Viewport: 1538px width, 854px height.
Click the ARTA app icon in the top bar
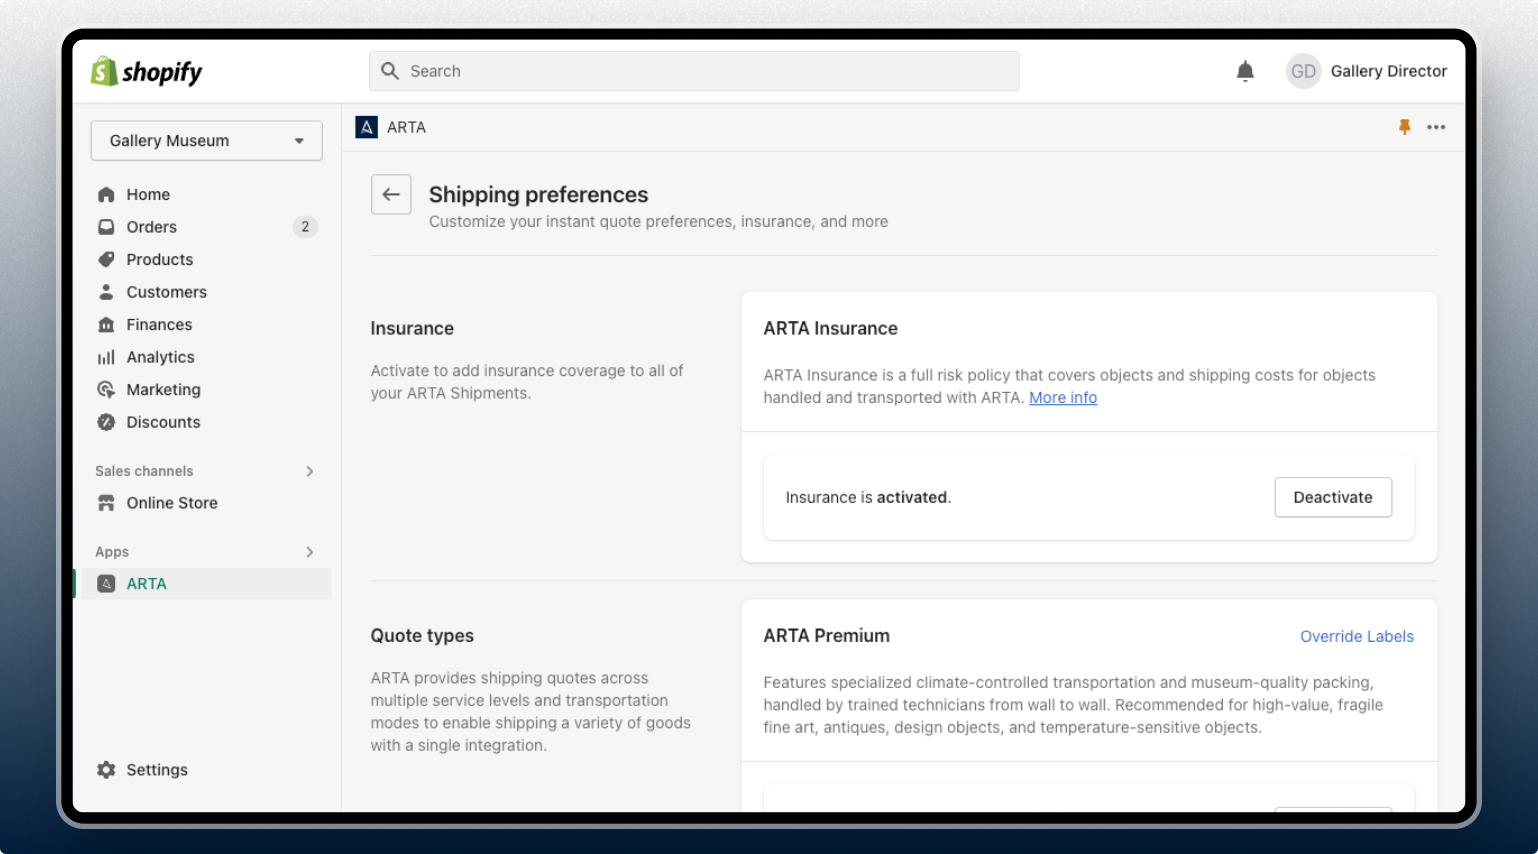pyautogui.click(x=365, y=127)
